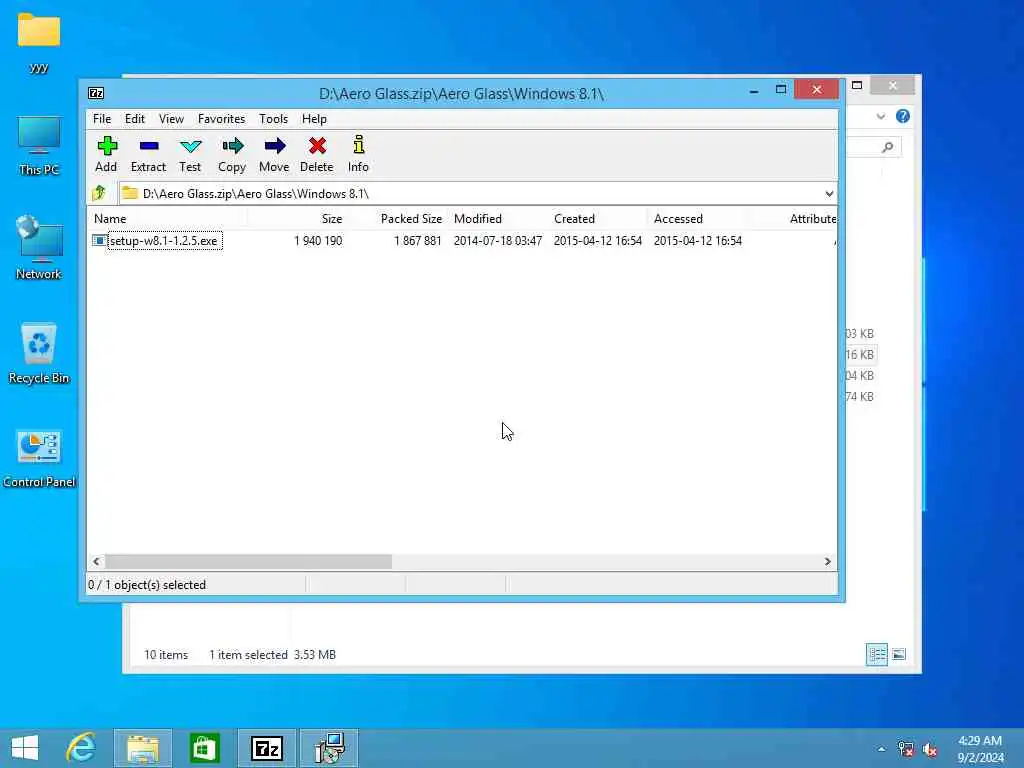Switch to 7-Zip on the taskbar
The height and width of the screenshot is (768, 1024).
pos(266,748)
